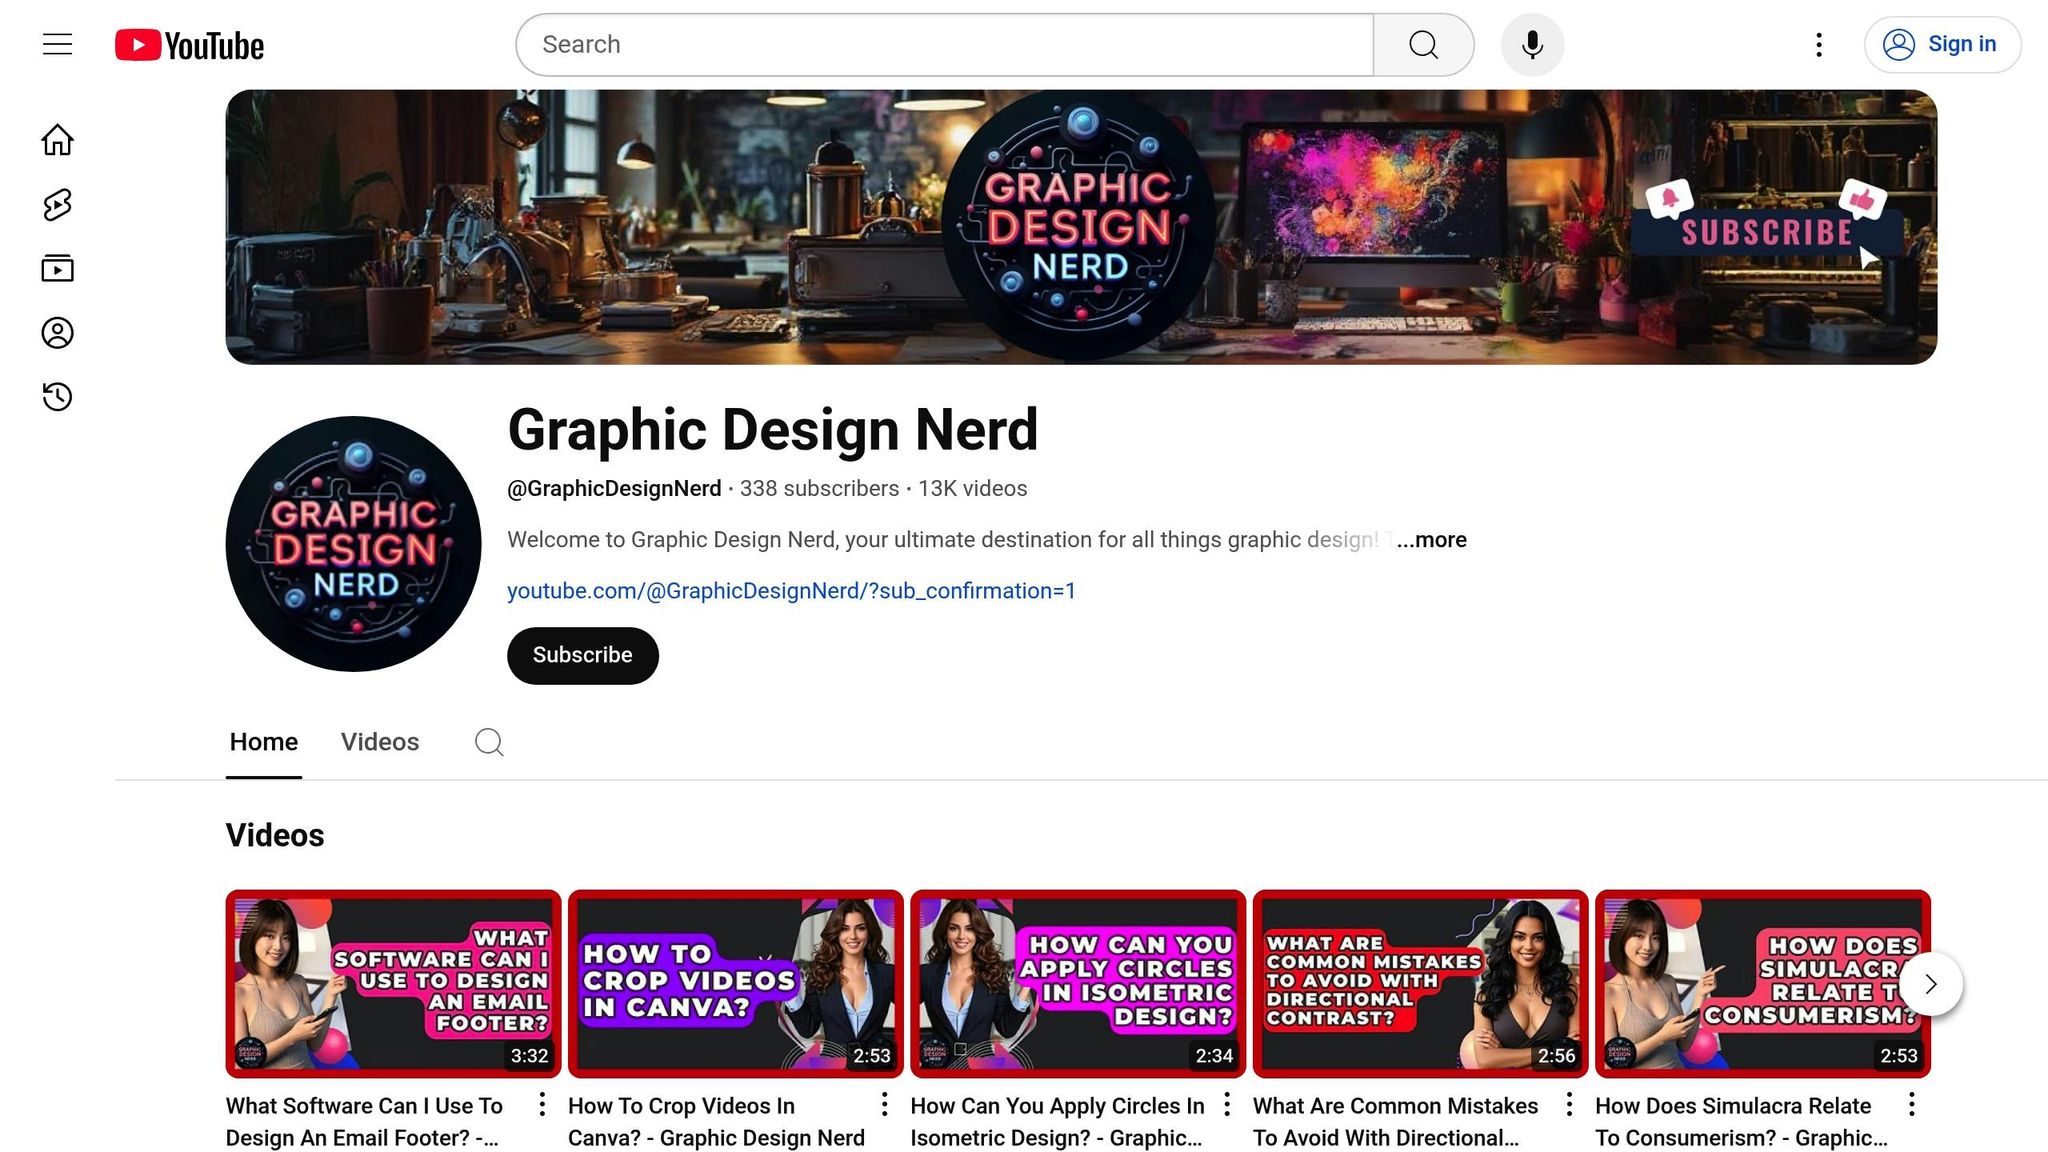Select the Shorts icon in the sidebar
This screenshot has height=1152, width=2048.
(x=57, y=203)
